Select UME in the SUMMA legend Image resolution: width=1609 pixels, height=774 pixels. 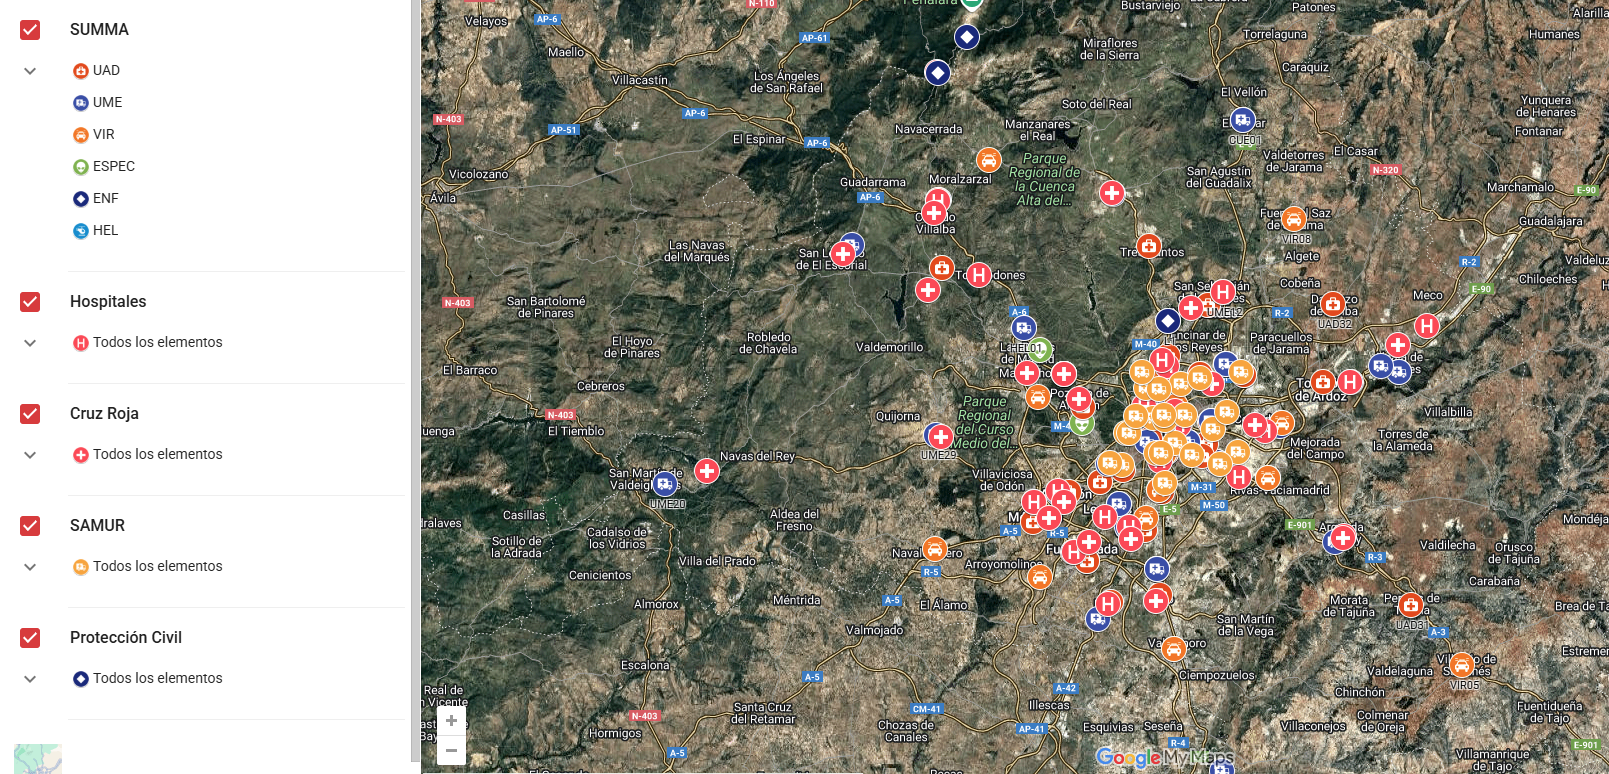(x=107, y=103)
